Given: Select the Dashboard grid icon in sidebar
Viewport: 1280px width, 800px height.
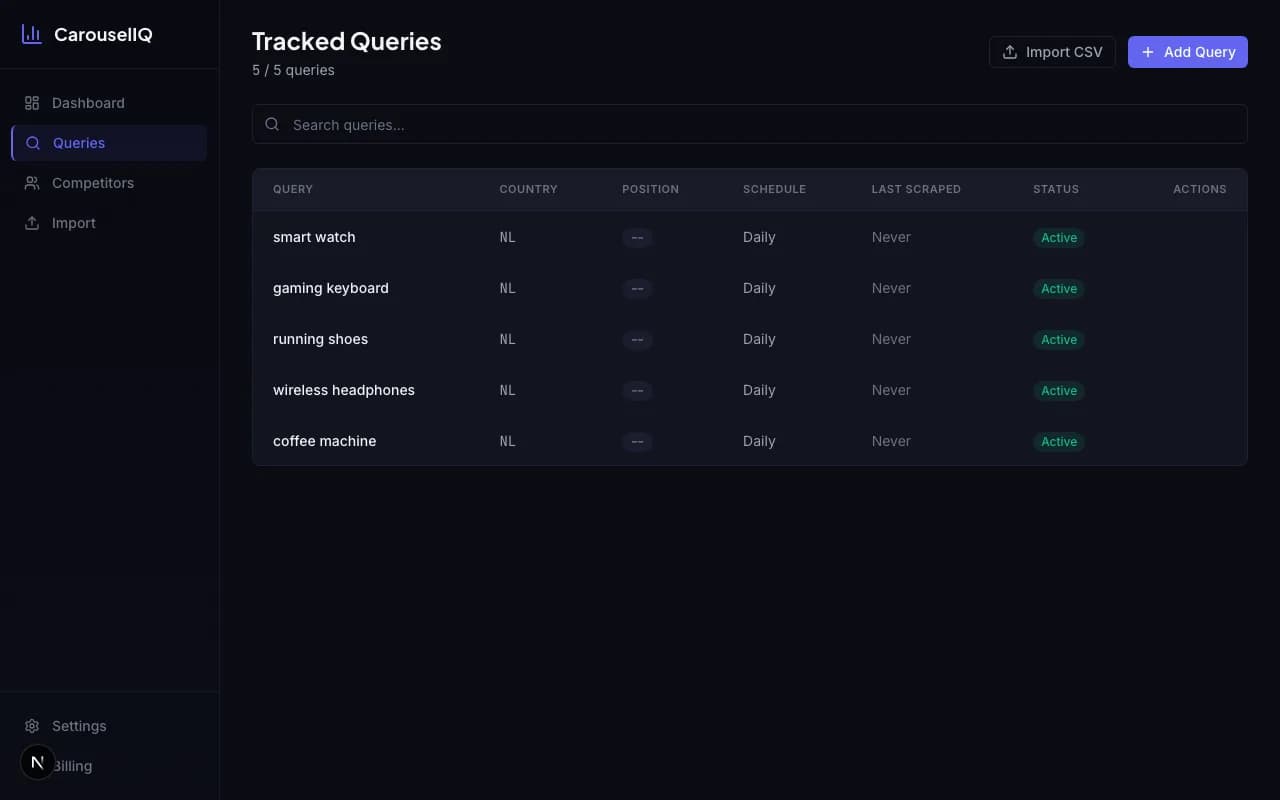Looking at the screenshot, I should point(30,102).
